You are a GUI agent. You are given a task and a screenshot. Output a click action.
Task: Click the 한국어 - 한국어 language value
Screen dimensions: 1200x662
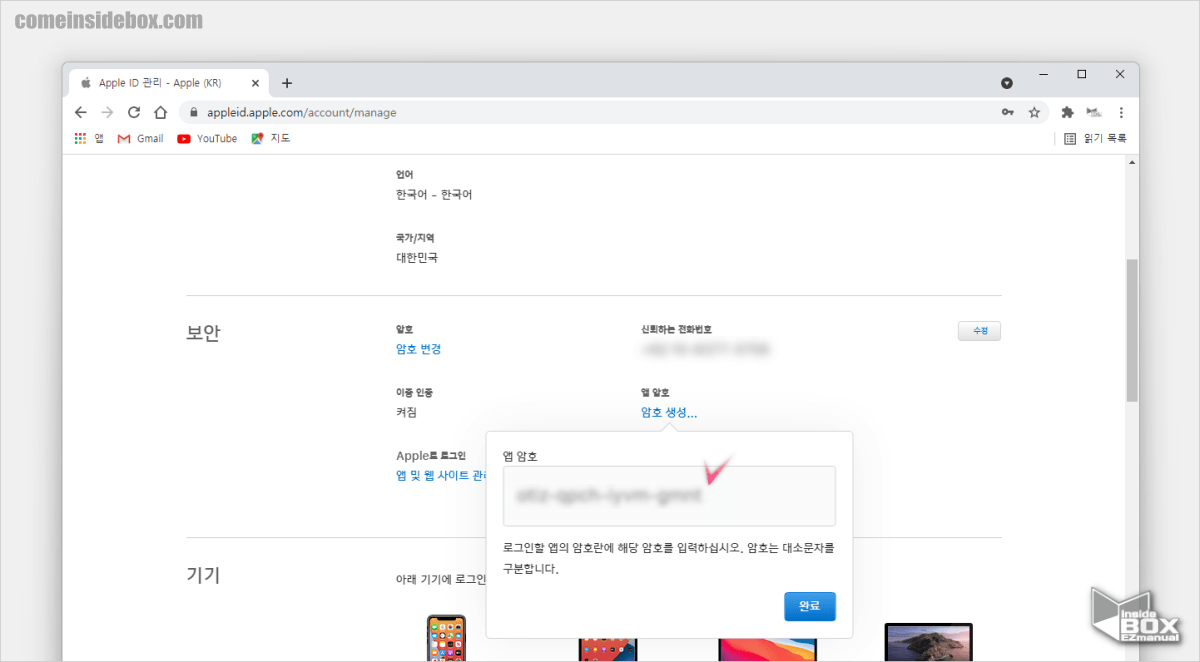(434, 194)
